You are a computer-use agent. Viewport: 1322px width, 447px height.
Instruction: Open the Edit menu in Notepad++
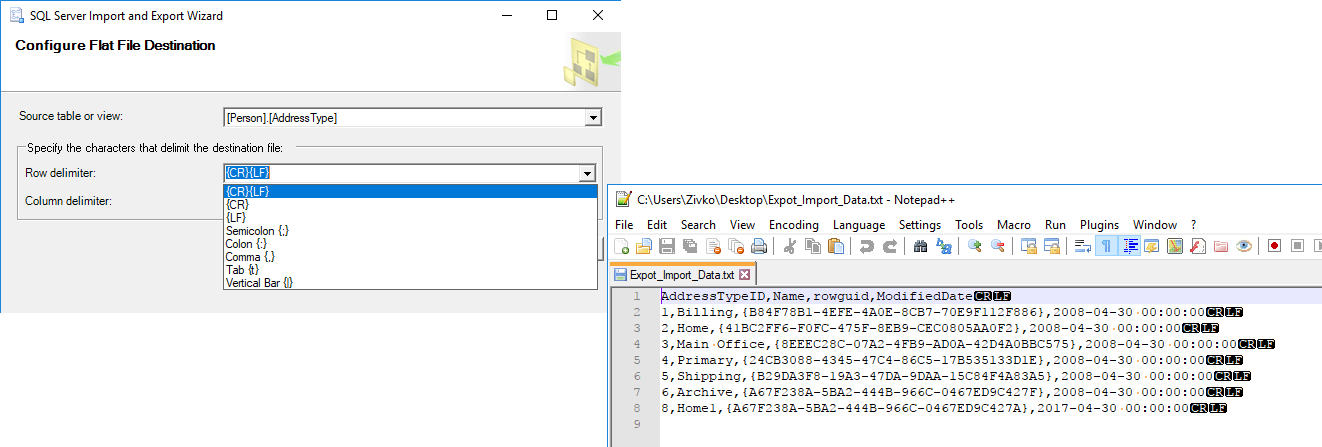tap(657, 225)
